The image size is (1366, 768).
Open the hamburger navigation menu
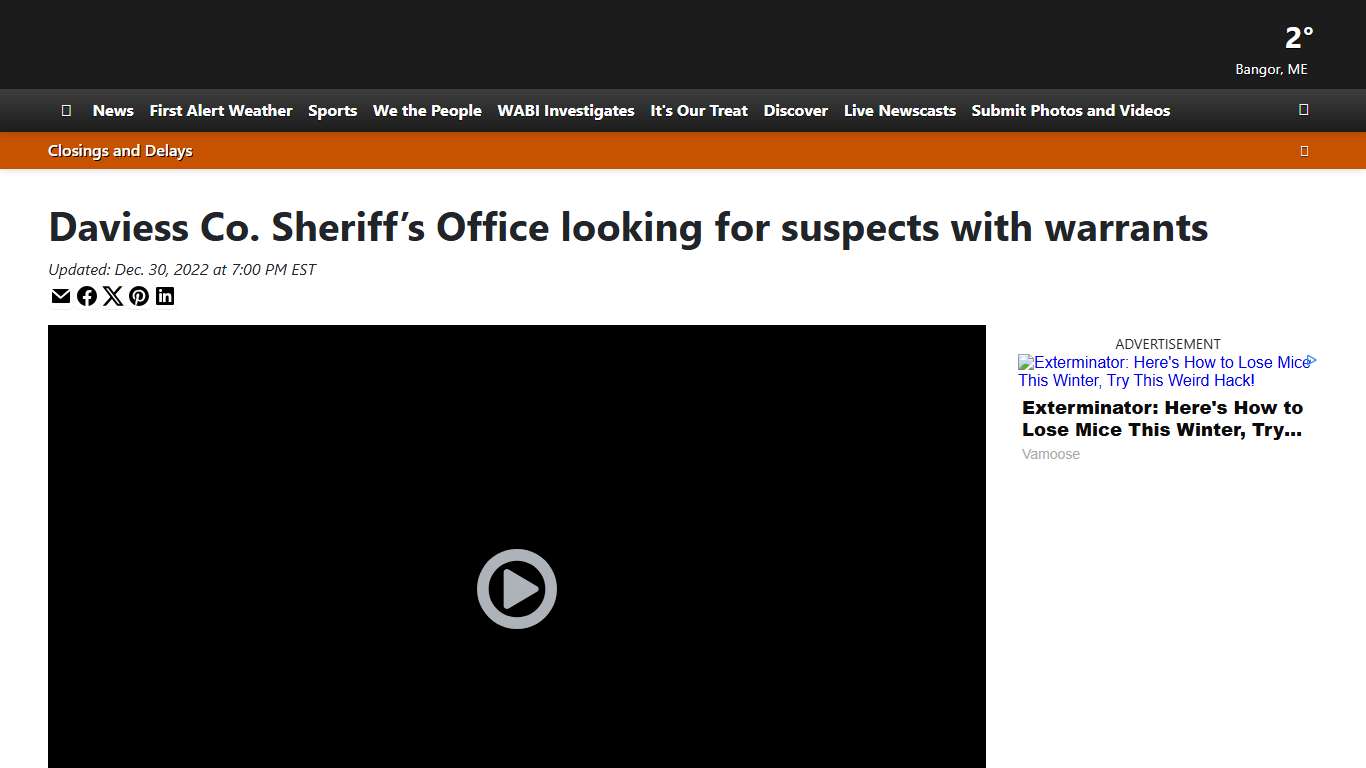point(66,110)
